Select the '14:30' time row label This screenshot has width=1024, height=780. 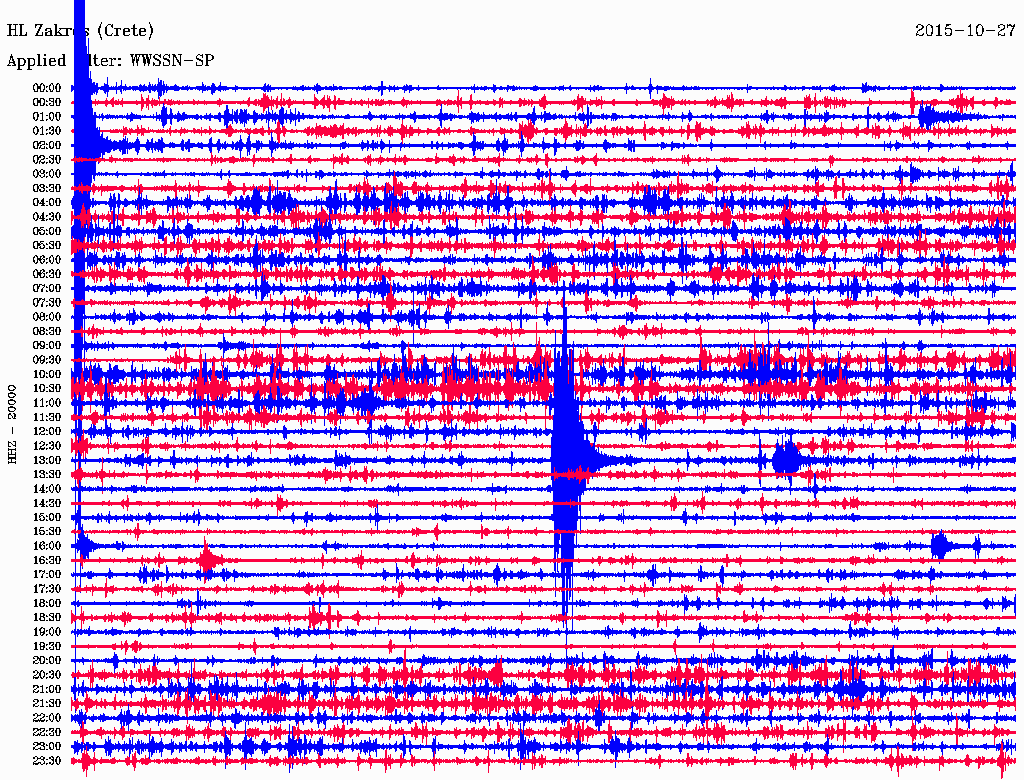click(x=47, y=504)
